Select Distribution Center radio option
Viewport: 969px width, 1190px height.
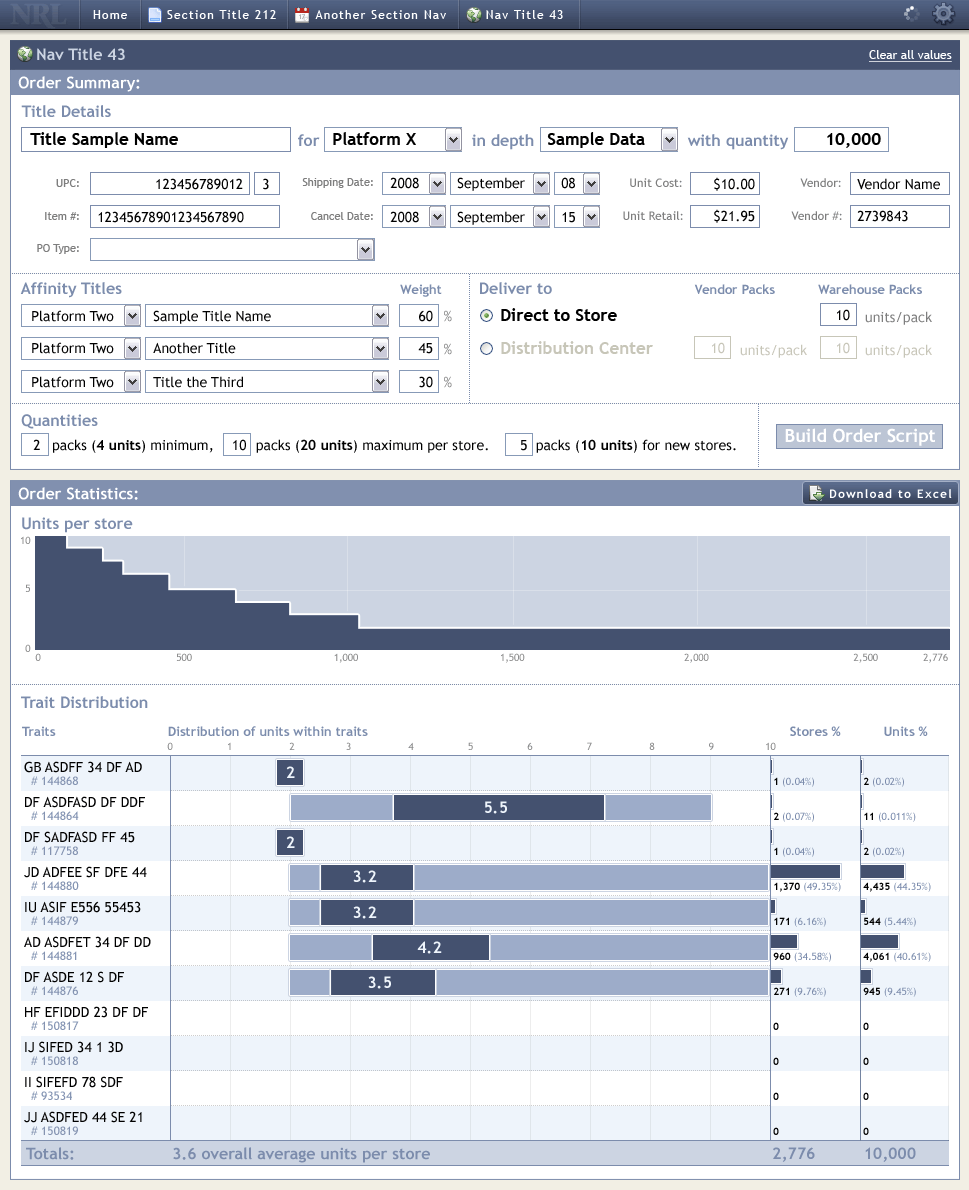(486, 348)
